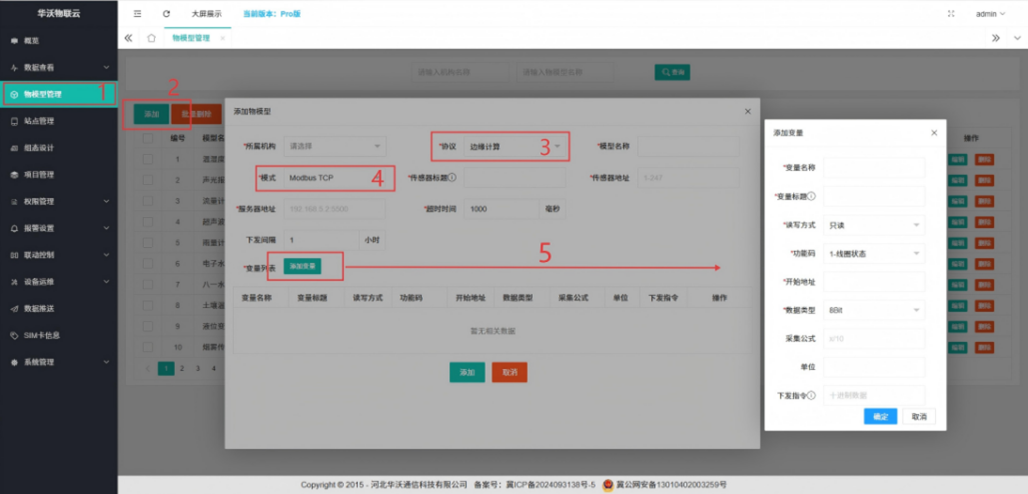Viewport: 1028px width, 494px height.
Task: Click 取消 in 添加物模型 dialog
Action: (509, 372)
